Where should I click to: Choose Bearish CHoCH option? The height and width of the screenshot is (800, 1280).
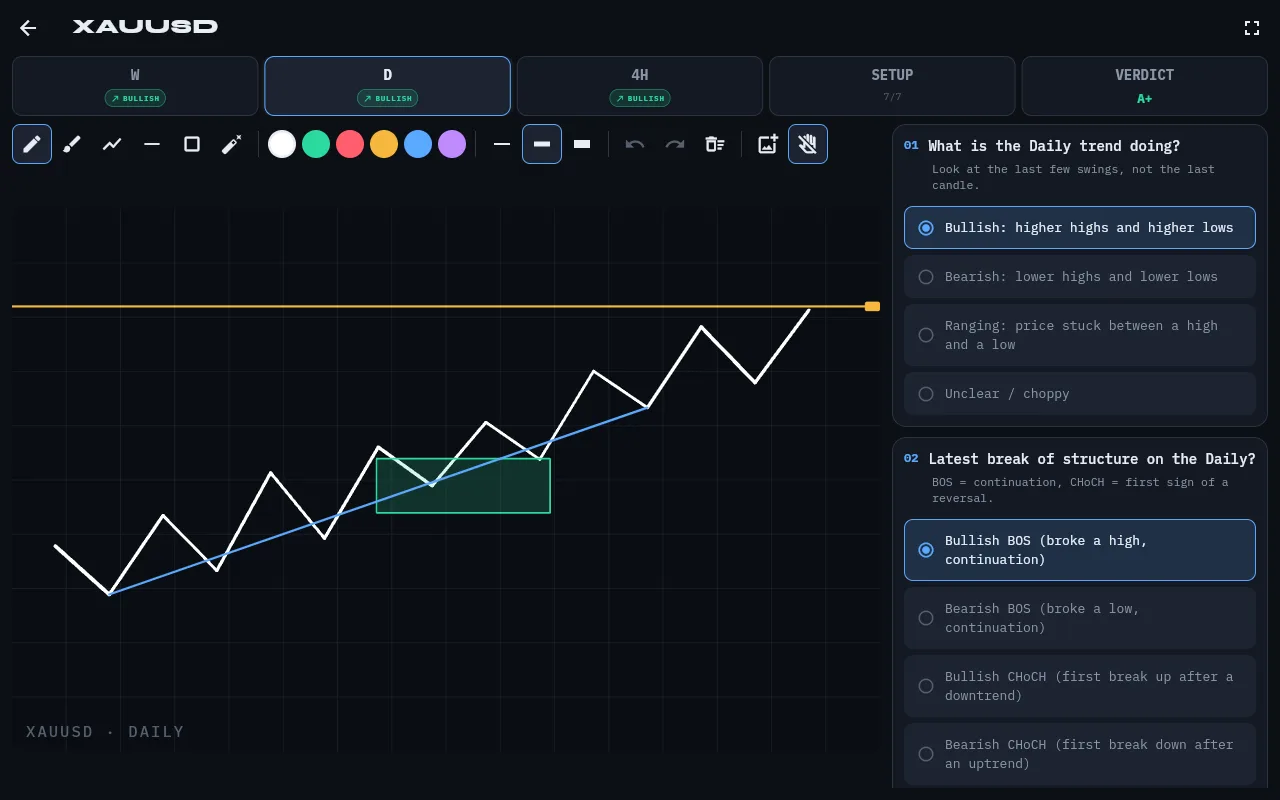[x=1080, y=754]
